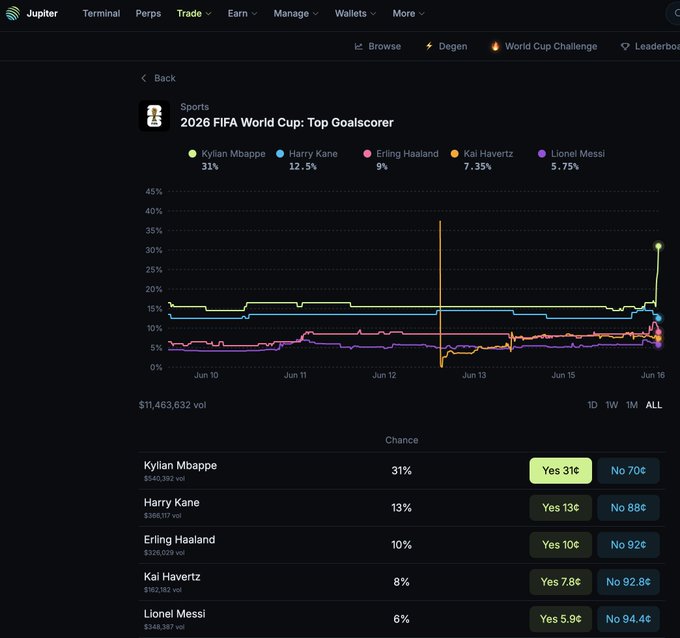The height and width of the screenshot is (638, 680).
Task: Click the World Cup trophy market thumbnail
Action: click(154, 116)
